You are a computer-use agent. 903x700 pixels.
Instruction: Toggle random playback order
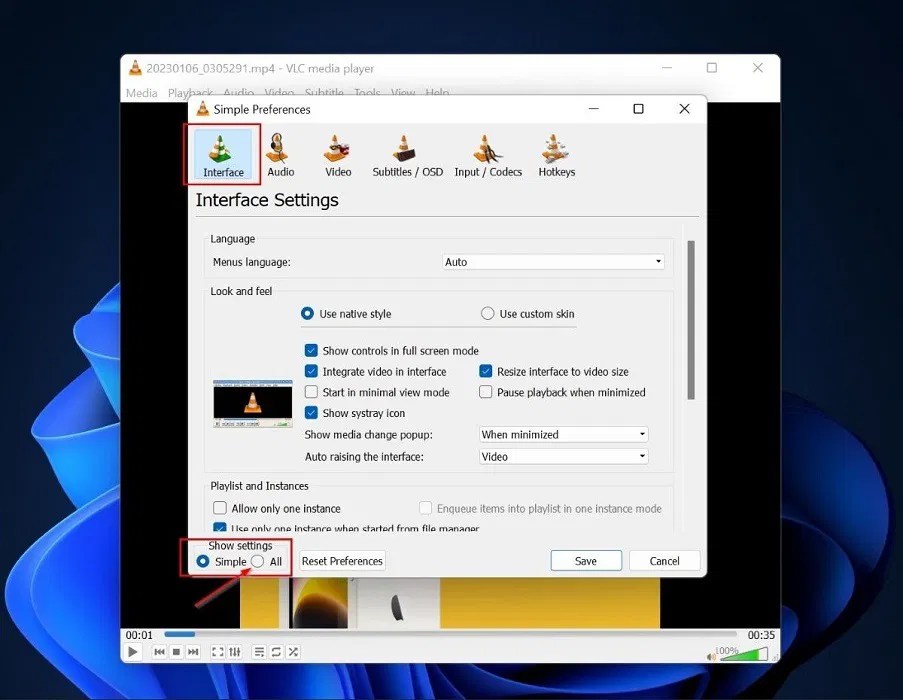tap(293, 651)
